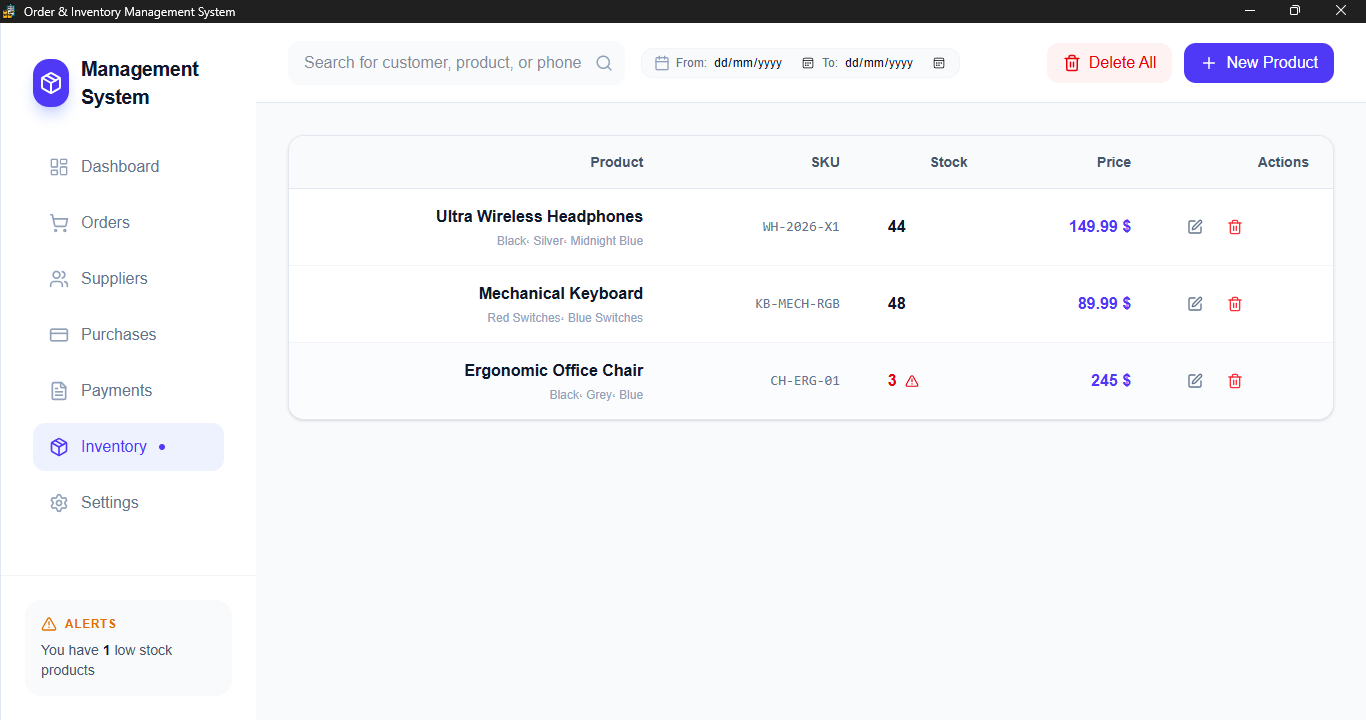
Task: Click SKU KB-MECH-RGB
Action: [798, 304]
